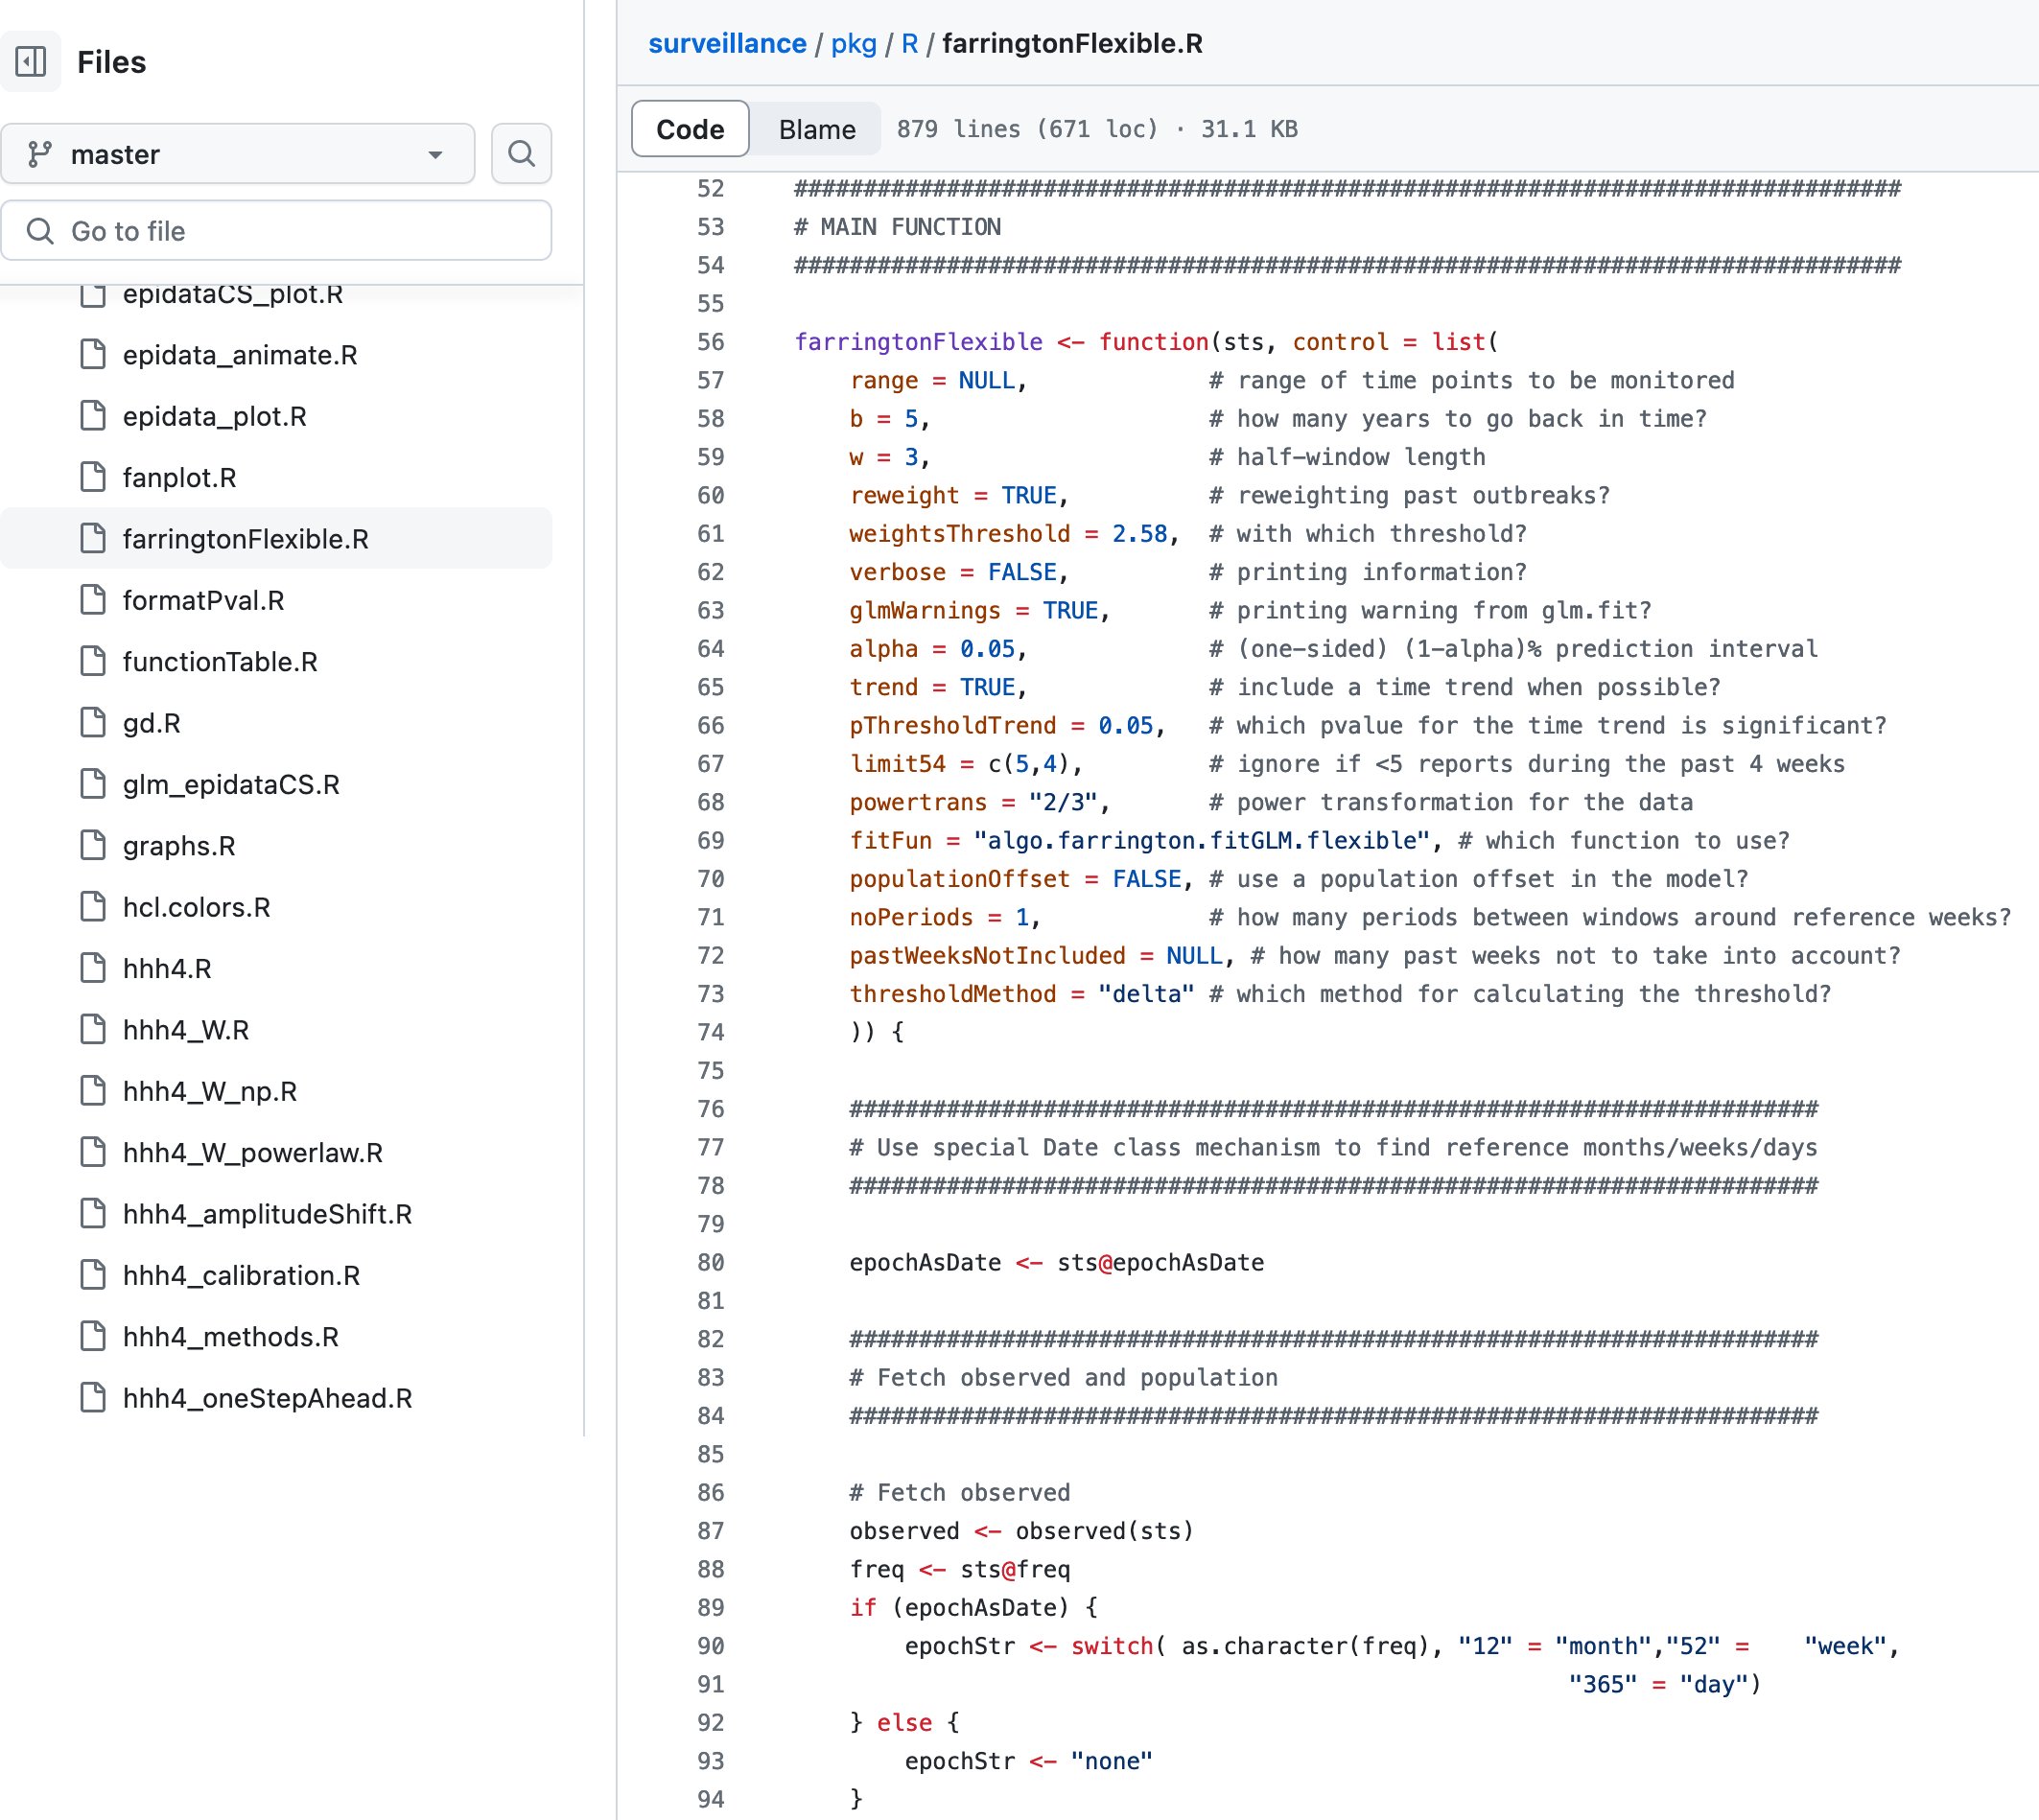Viewport: 2039px width, 1820px height.
Task: Click file icon beside fanplot.R
Action: [x=93, y=478]
